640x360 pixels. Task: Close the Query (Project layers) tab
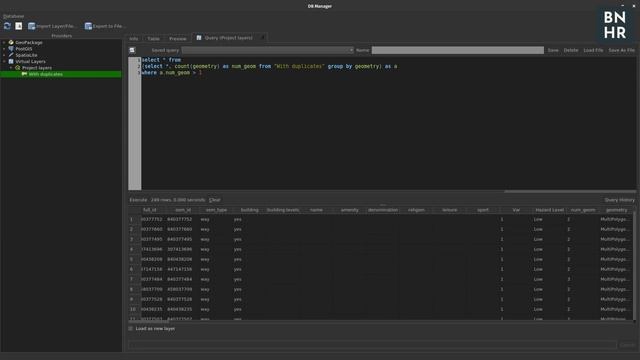coord(262,38)
